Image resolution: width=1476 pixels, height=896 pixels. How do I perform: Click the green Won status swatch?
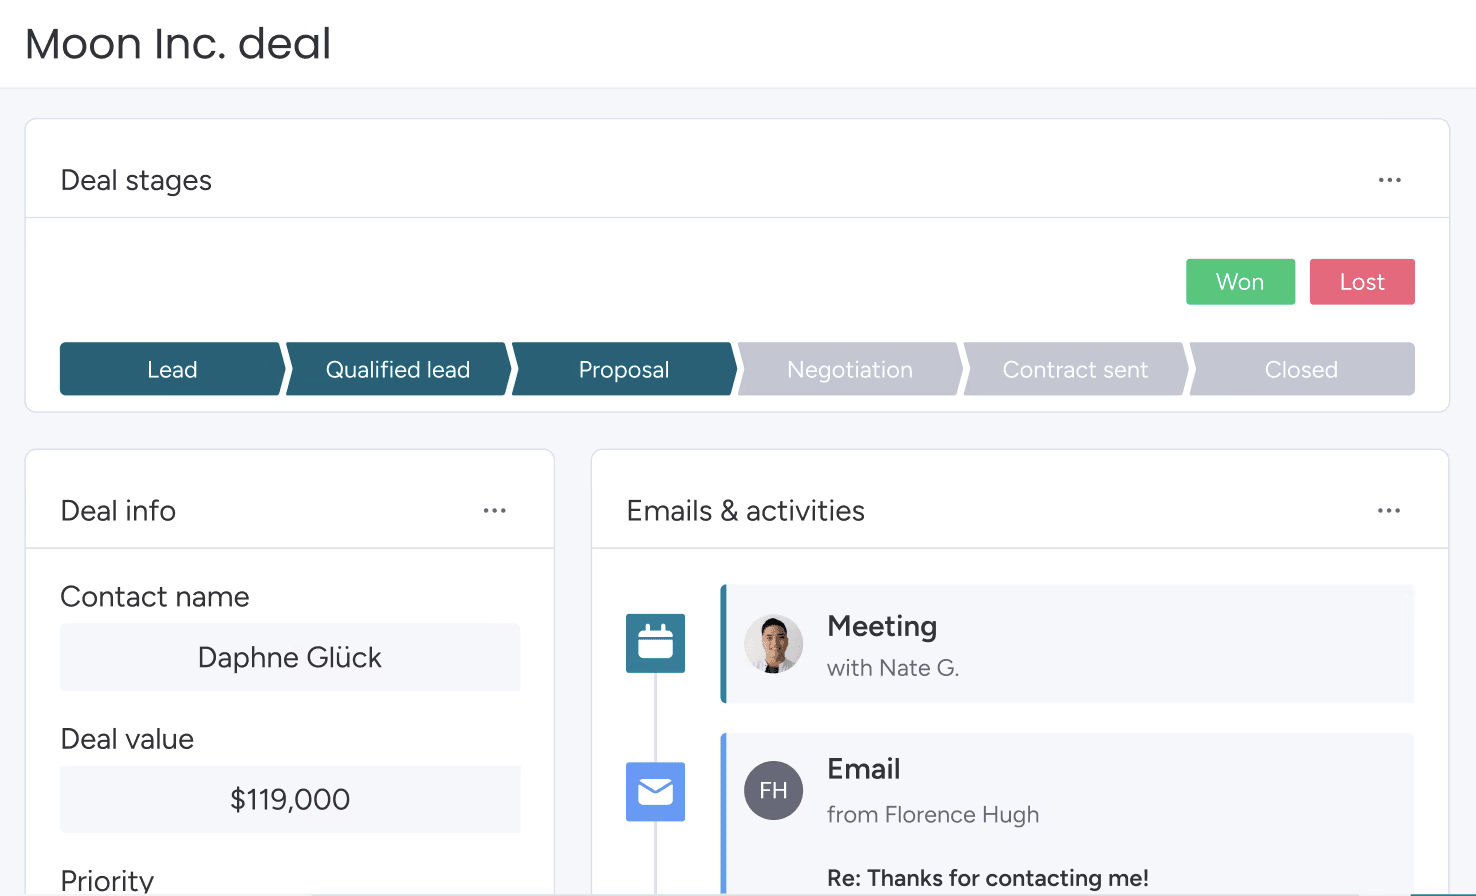(x=1240, y=281)
